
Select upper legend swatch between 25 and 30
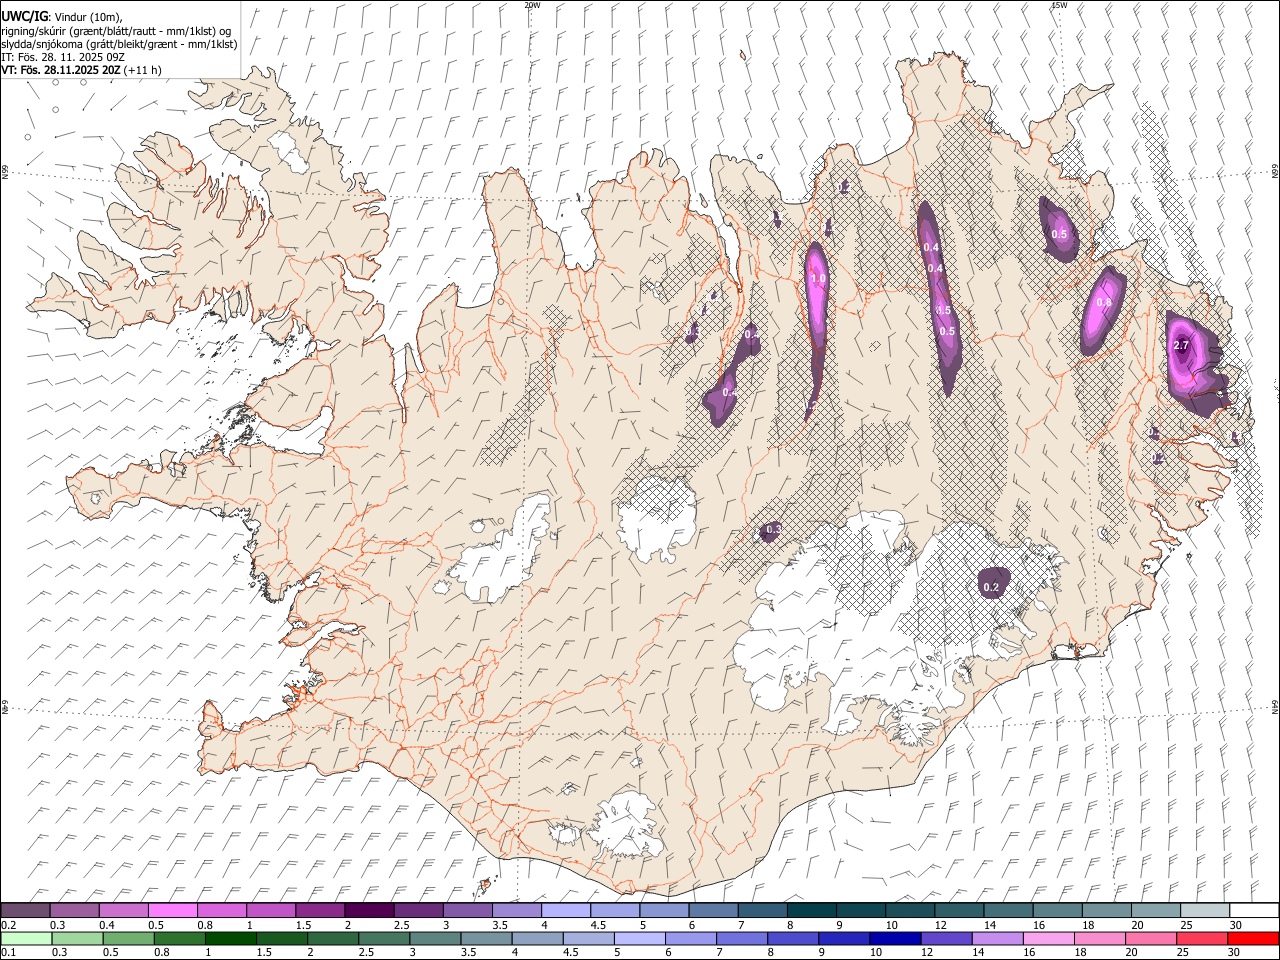[x=1205, y=911]
